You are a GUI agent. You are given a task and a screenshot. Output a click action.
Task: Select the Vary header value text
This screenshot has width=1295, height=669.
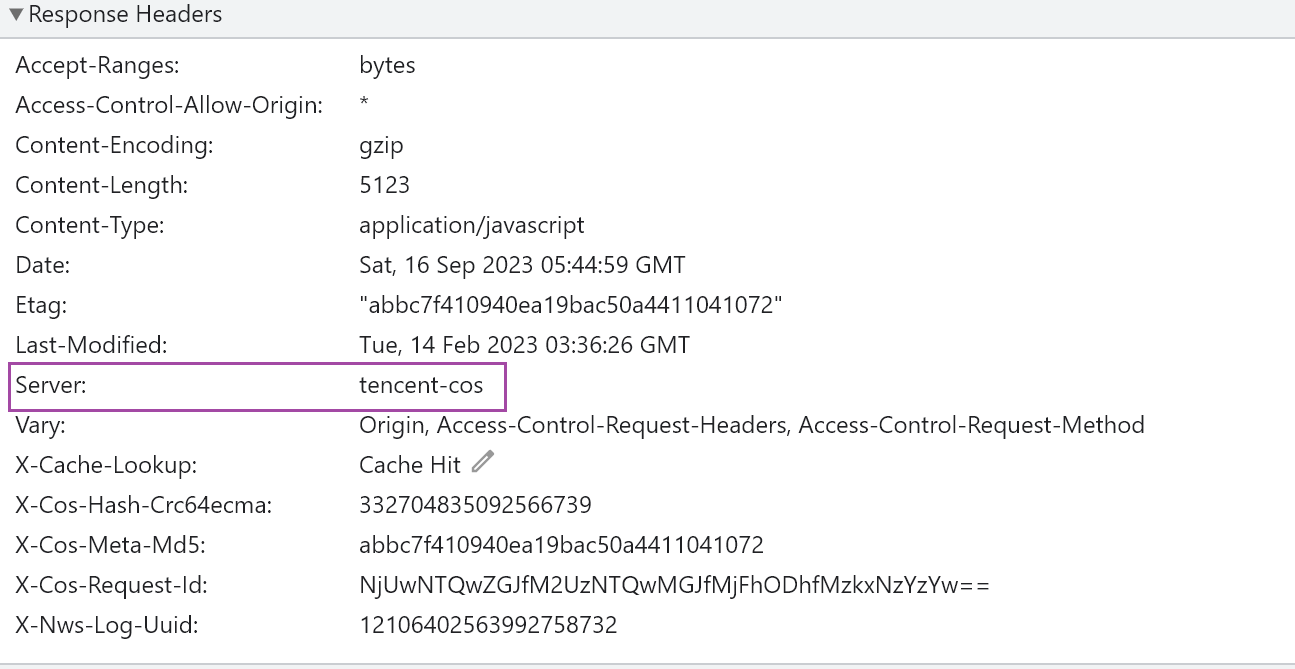[x=751, y=426]
